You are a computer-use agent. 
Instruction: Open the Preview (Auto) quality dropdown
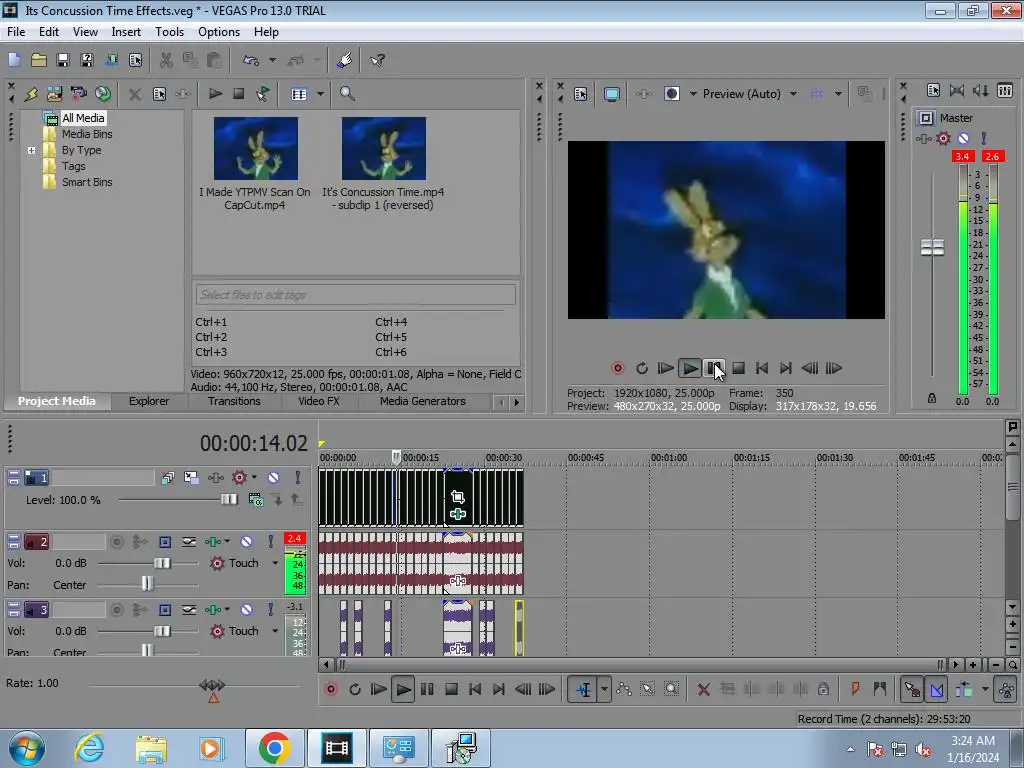point(793,94)
